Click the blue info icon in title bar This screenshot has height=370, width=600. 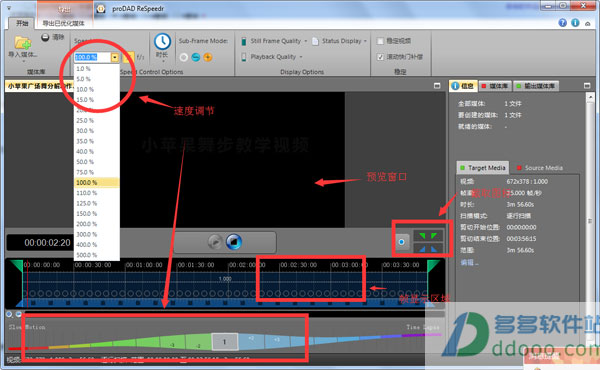[575, 23]
